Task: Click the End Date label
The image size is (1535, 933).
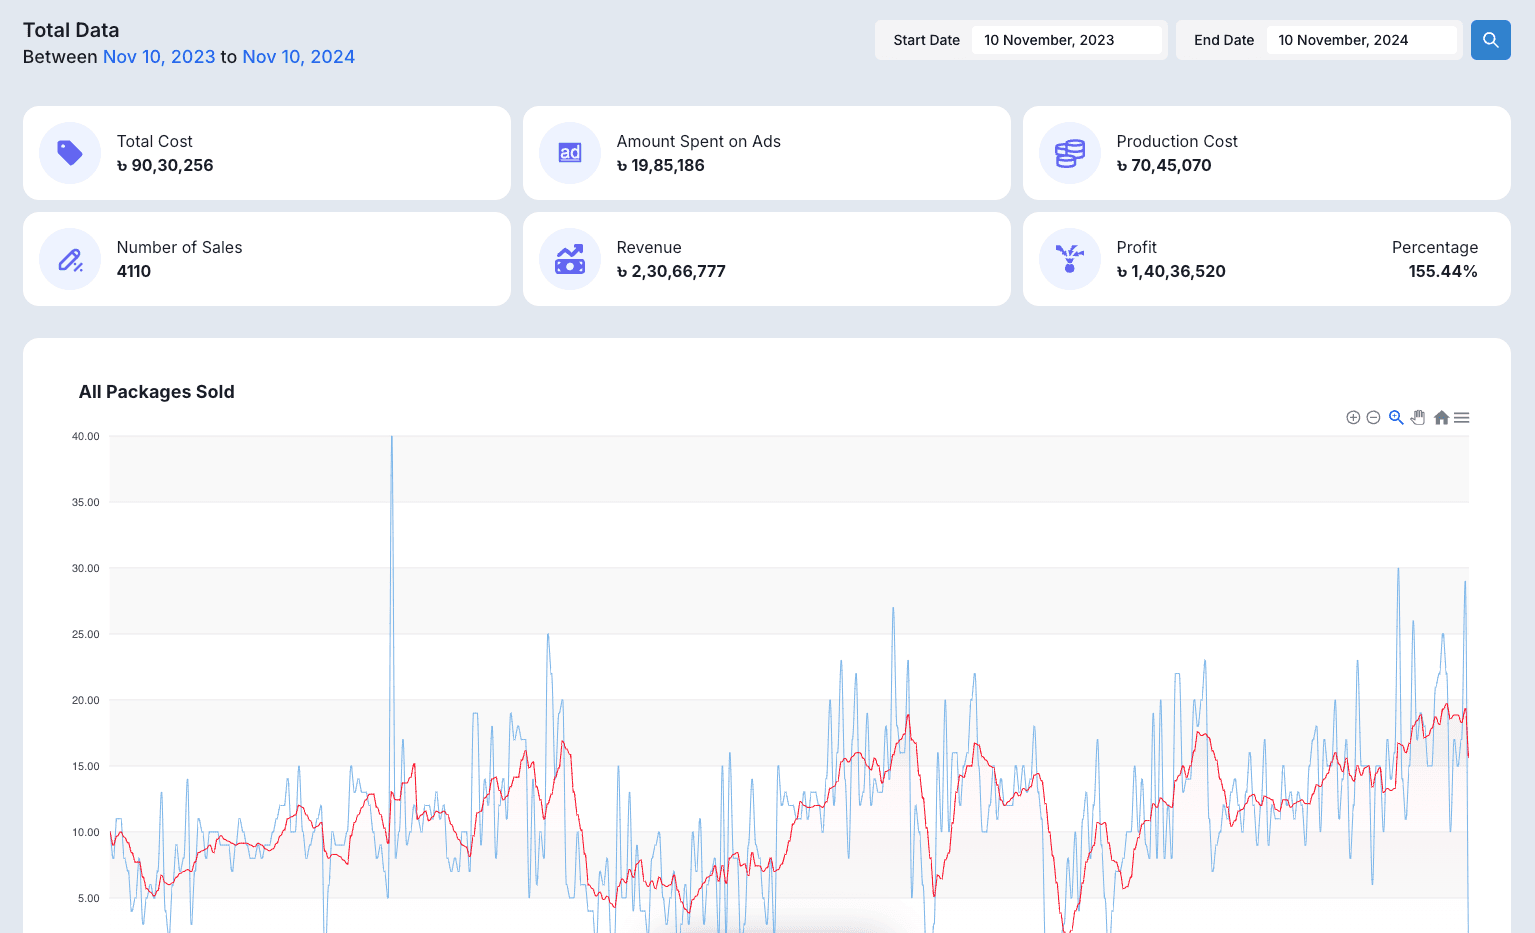Action: [1224, 40]
